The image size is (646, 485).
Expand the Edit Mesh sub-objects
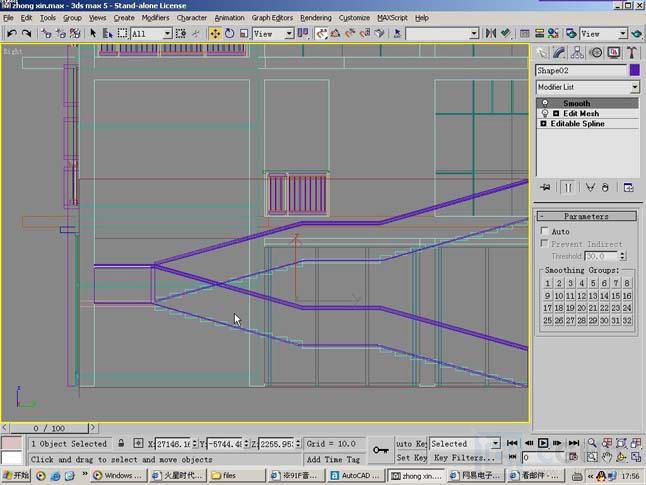coord(556,113)
